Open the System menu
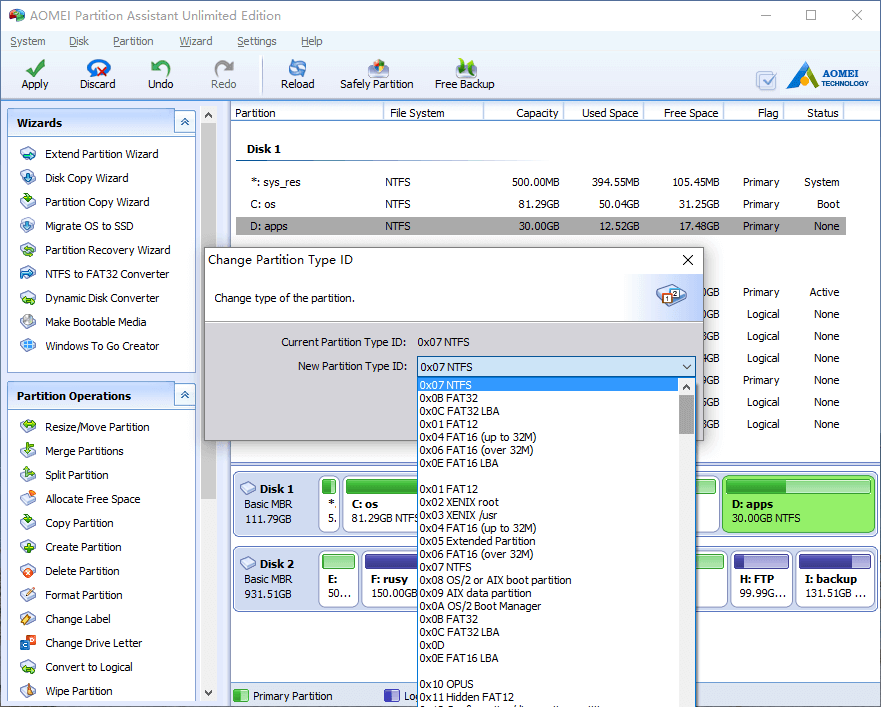 [x=28, y=41]
